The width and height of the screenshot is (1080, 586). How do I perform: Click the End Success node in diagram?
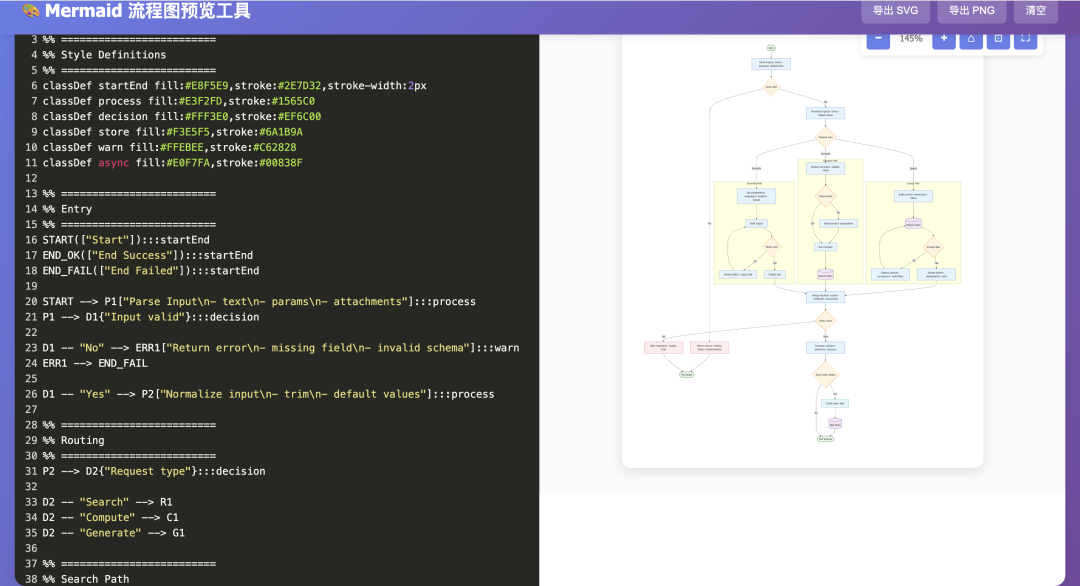click(x=825, y=438)
